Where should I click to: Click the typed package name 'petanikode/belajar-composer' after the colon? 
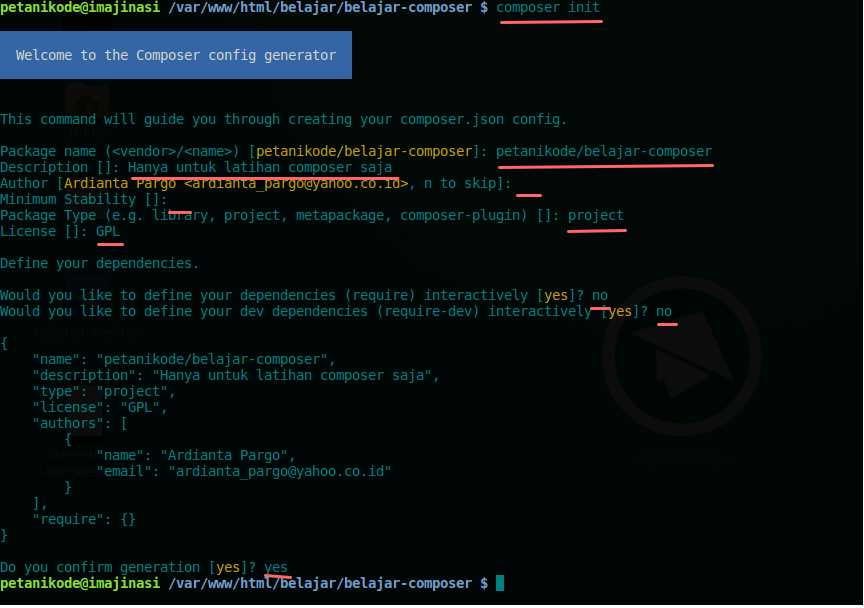(604, 152)
